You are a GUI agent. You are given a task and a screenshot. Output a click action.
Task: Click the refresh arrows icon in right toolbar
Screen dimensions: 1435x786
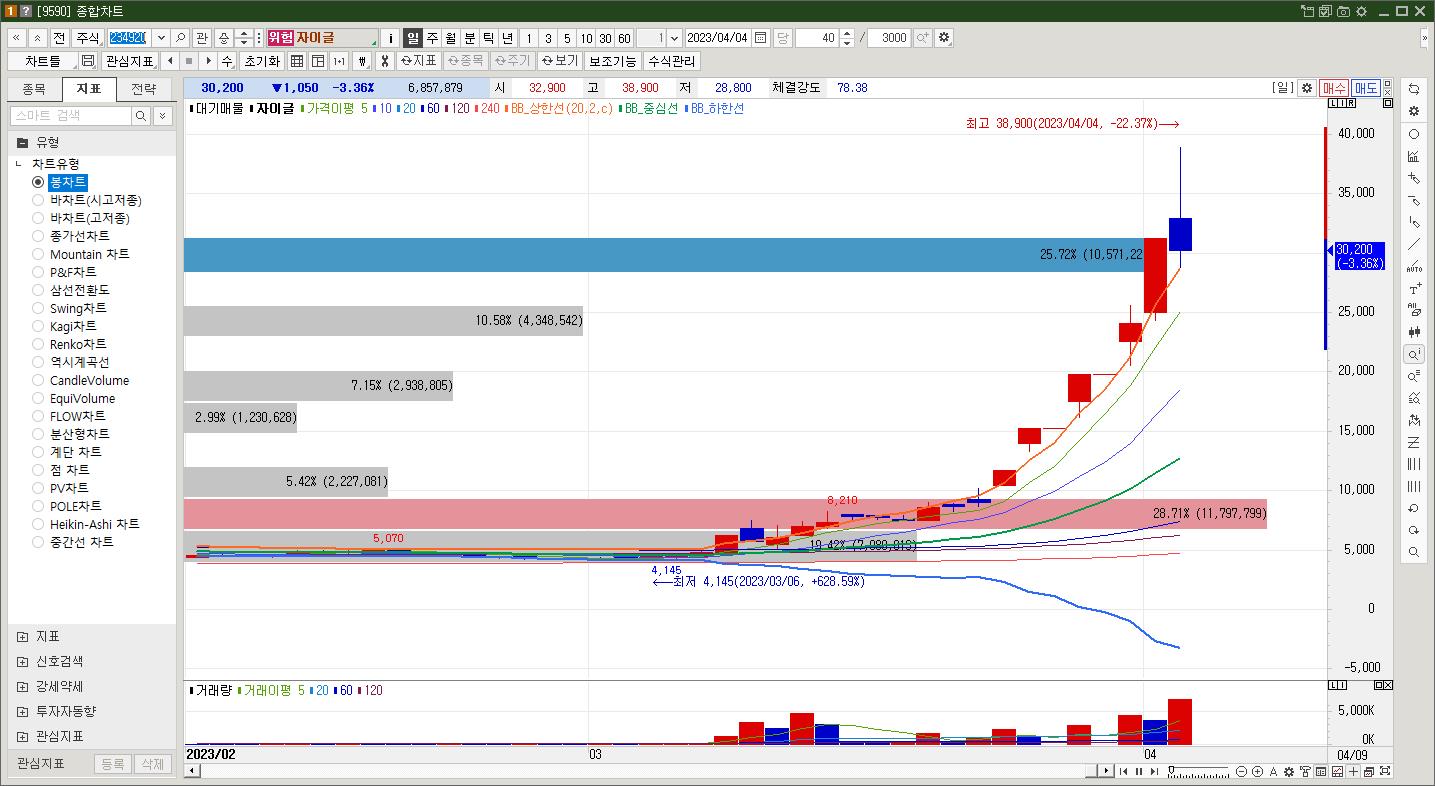[1413, 89]
